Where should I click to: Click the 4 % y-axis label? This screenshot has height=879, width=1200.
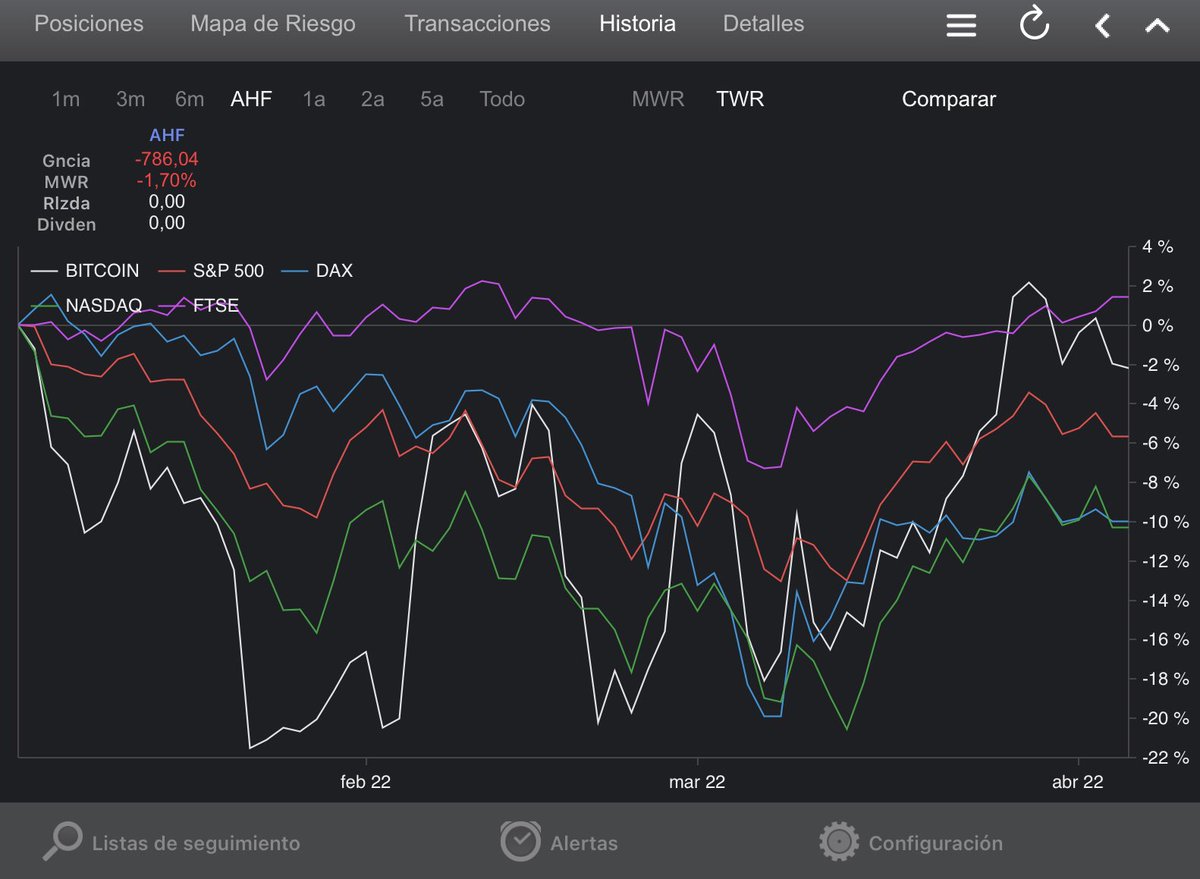coord(1158,247)
